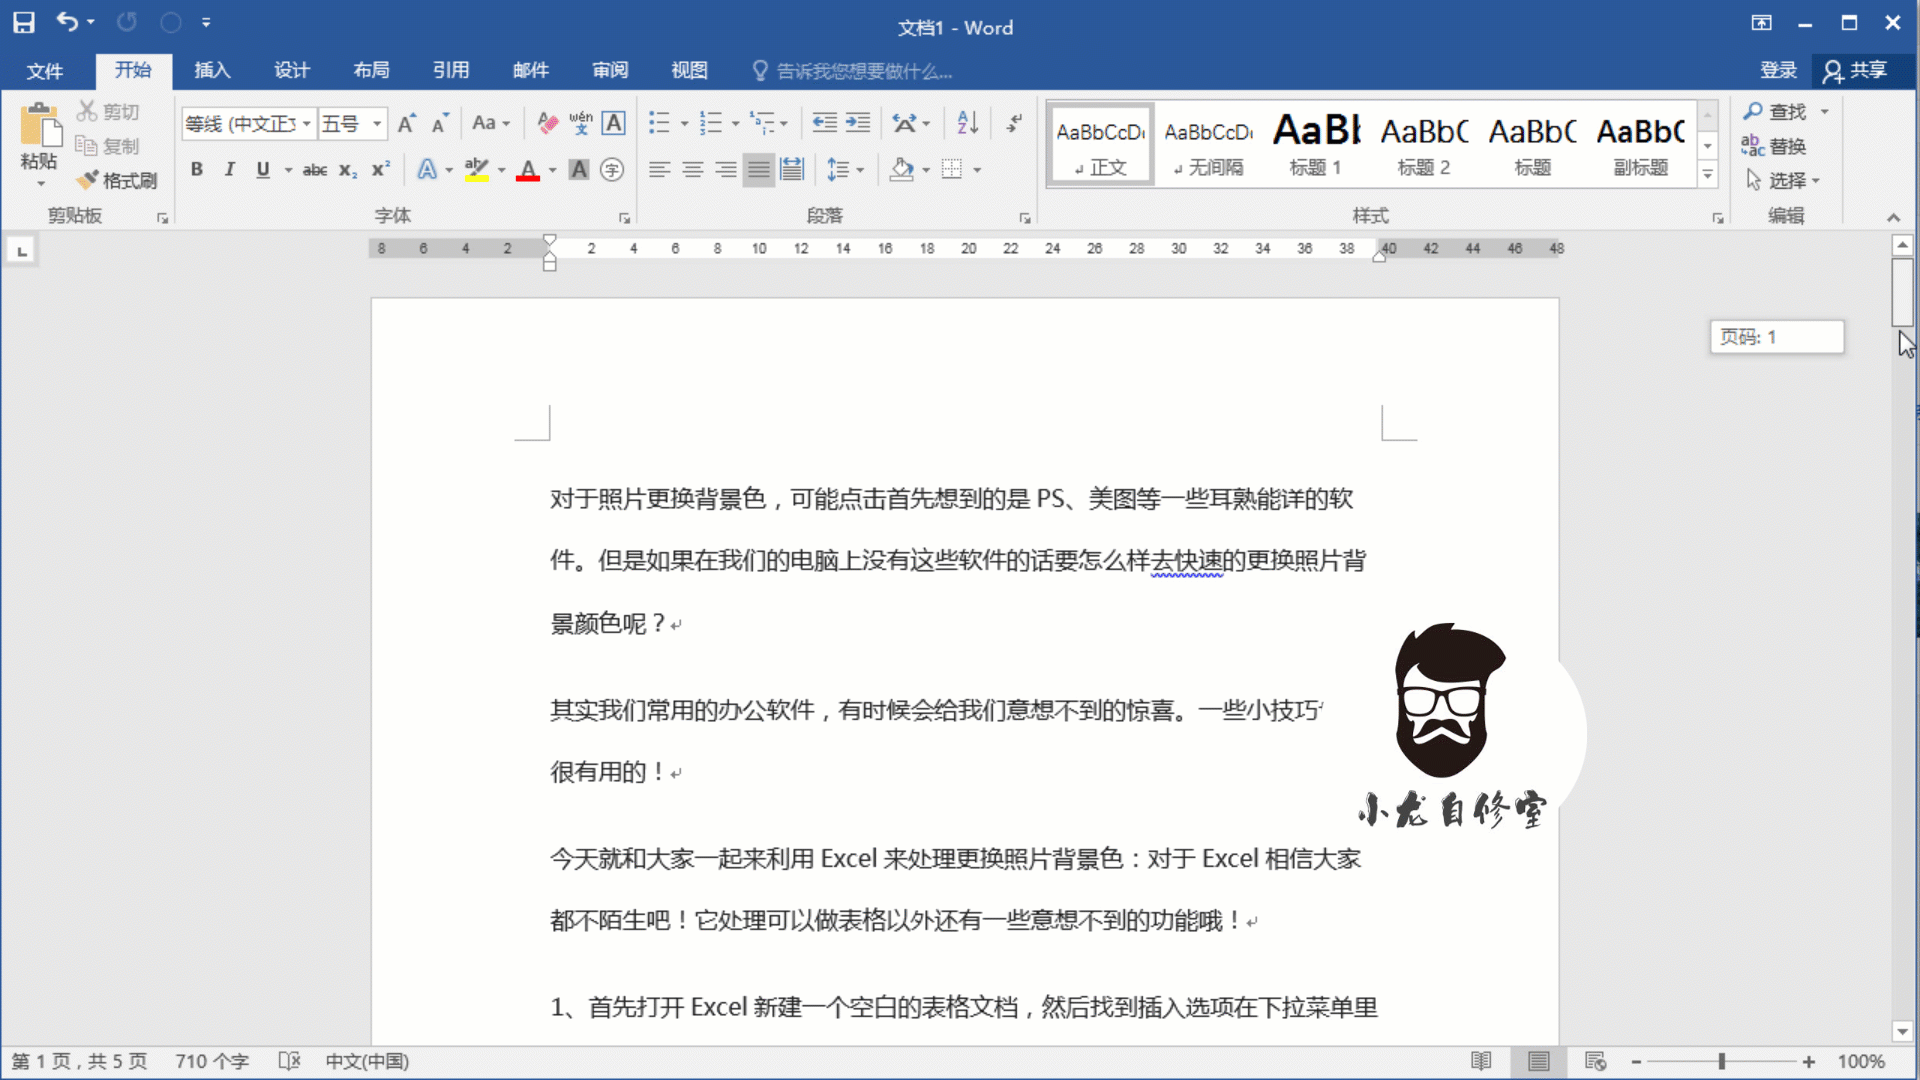This screenshot has height=1080, width=1920.
Task: Click the red font color A button
Action: pos(528,170)
